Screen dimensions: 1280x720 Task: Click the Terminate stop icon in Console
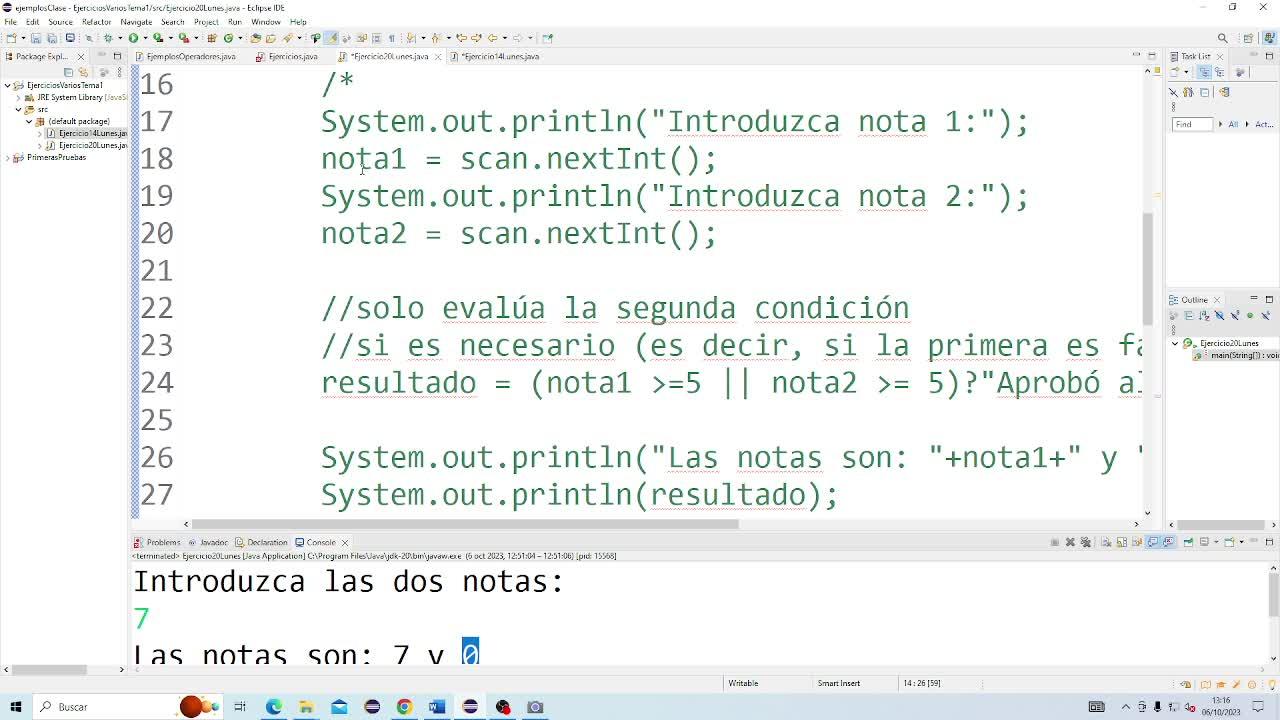coord(1055,542)
